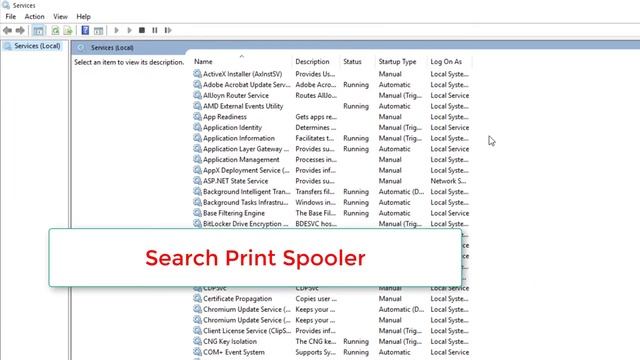Open the Help toolbar icon
This screenshot has width=640, height=360.
click(85, 30)
